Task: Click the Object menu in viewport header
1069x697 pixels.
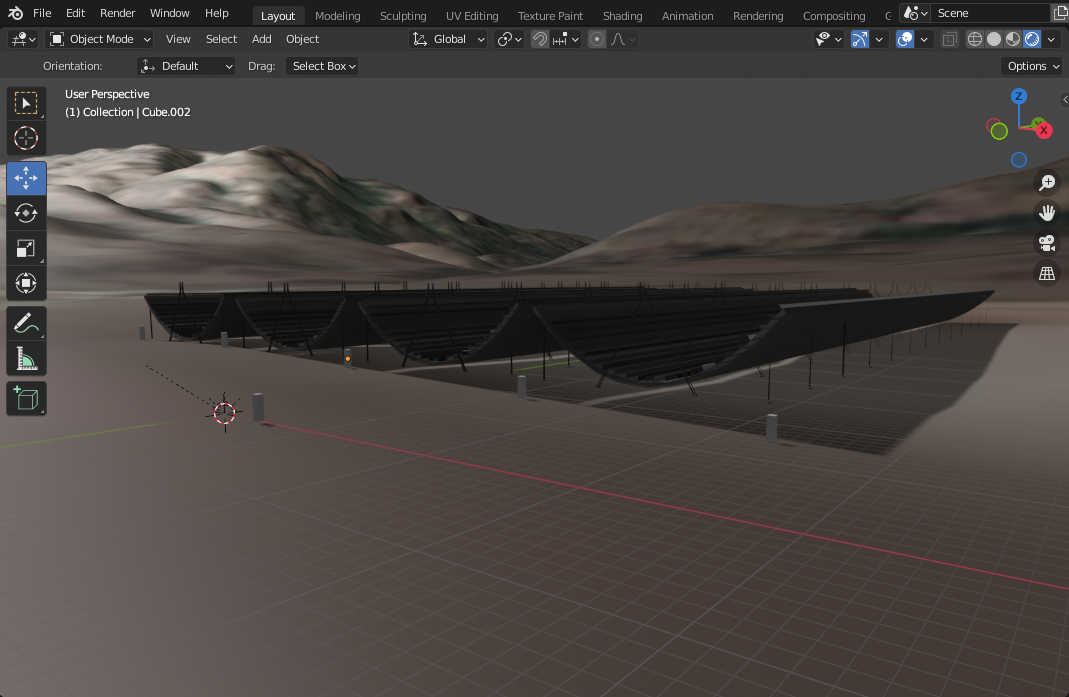Action: coord(302,39)
